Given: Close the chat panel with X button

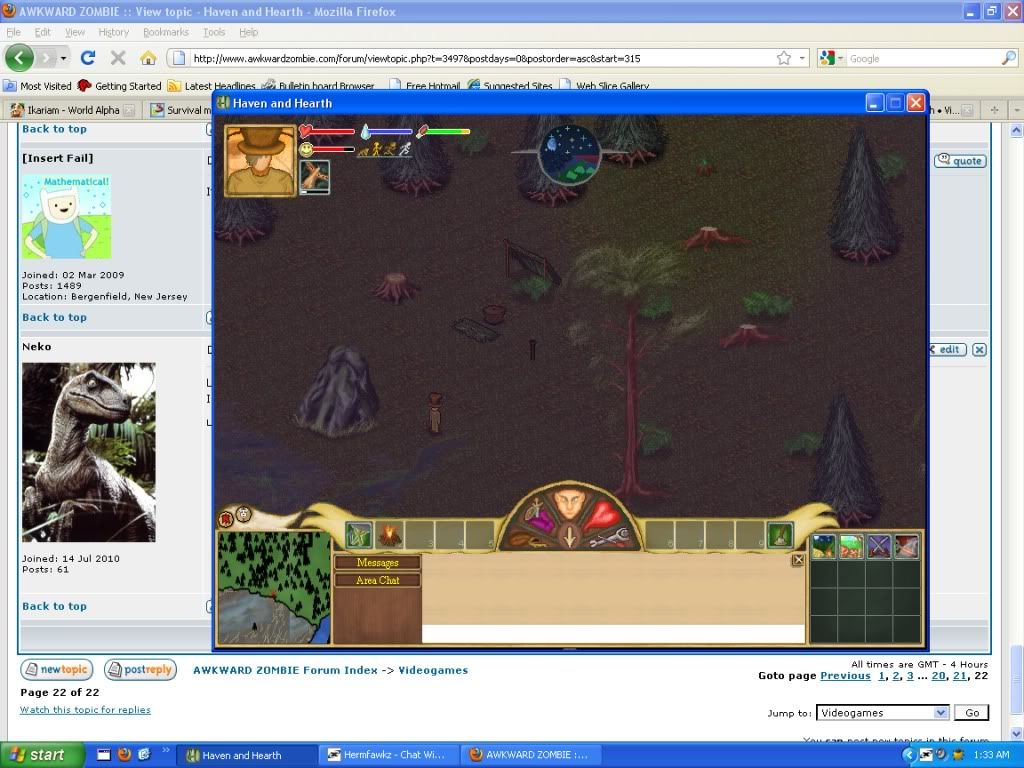Looking at the screenshot, I should coord(797,560).
